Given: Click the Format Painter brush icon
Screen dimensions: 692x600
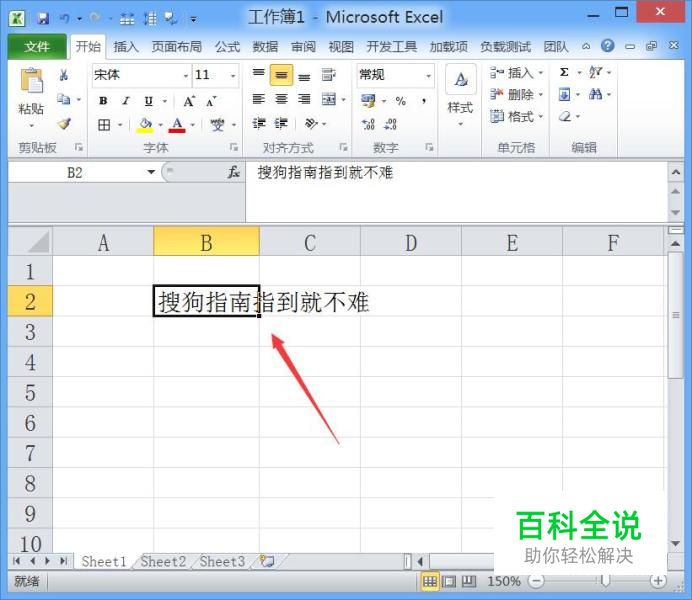Looking at the screenshot, I should pyautogui.click(x=64, y=124).
